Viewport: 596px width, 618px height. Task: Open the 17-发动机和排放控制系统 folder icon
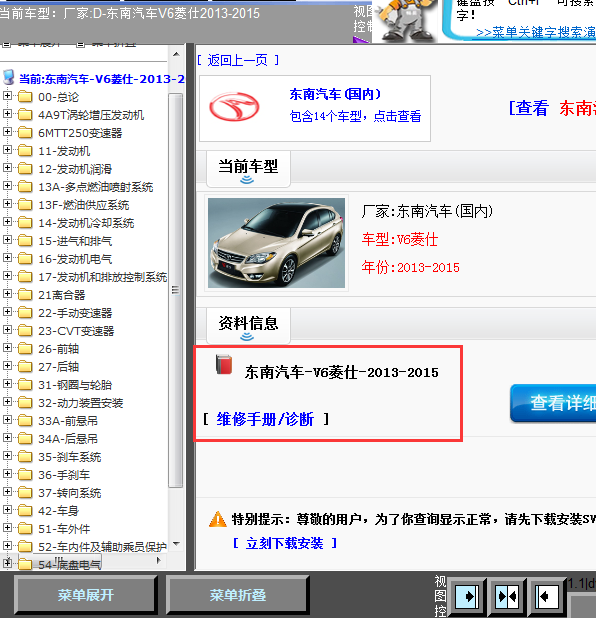[x=25, y=277]
